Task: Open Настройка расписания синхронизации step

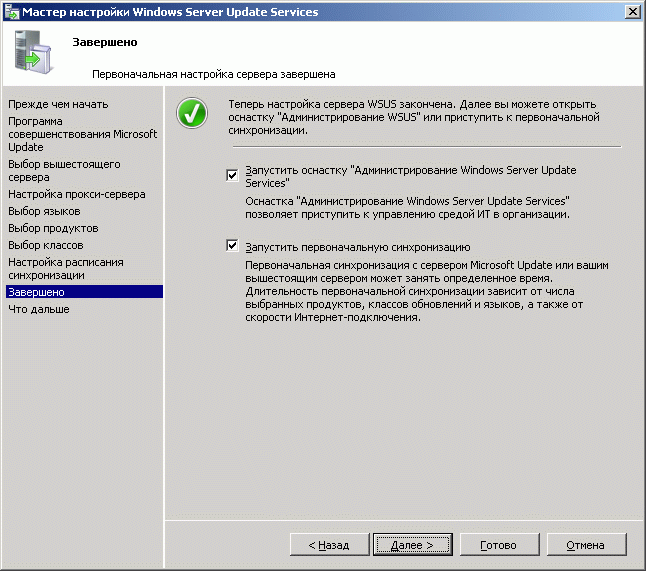Action: (x=66, y=269)
